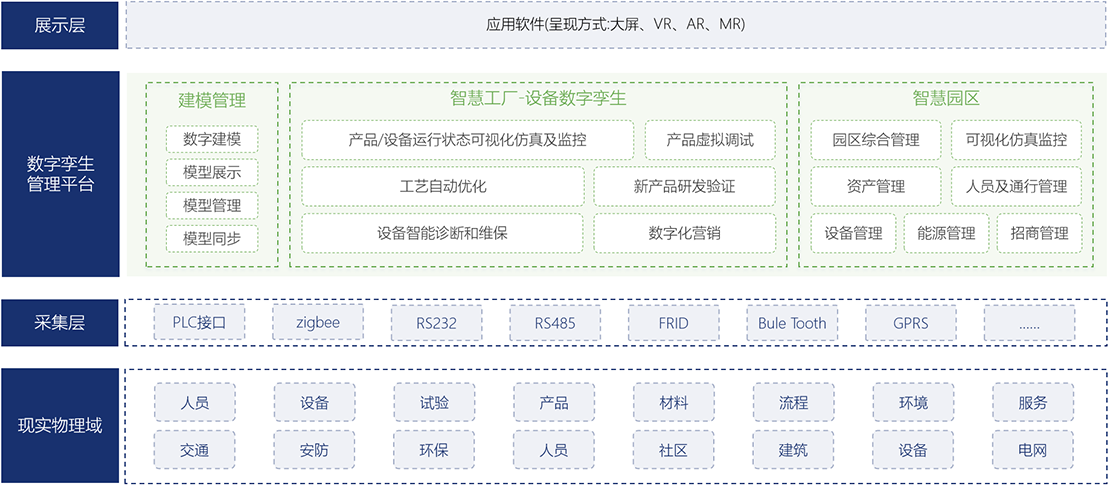Image resolution: width=1110 pixels, height=487 pixels.
Task: Click the 展示层 layer label
Action: [x=60, y=25]
